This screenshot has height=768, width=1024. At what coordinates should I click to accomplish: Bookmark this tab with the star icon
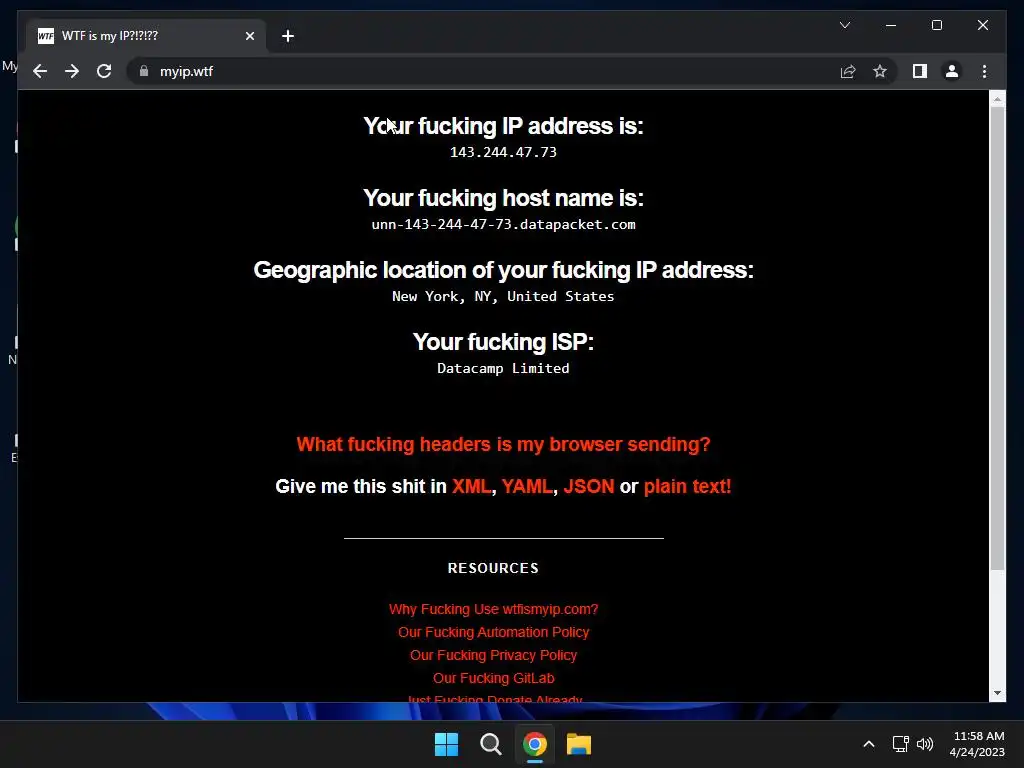(x=880, y=71)
